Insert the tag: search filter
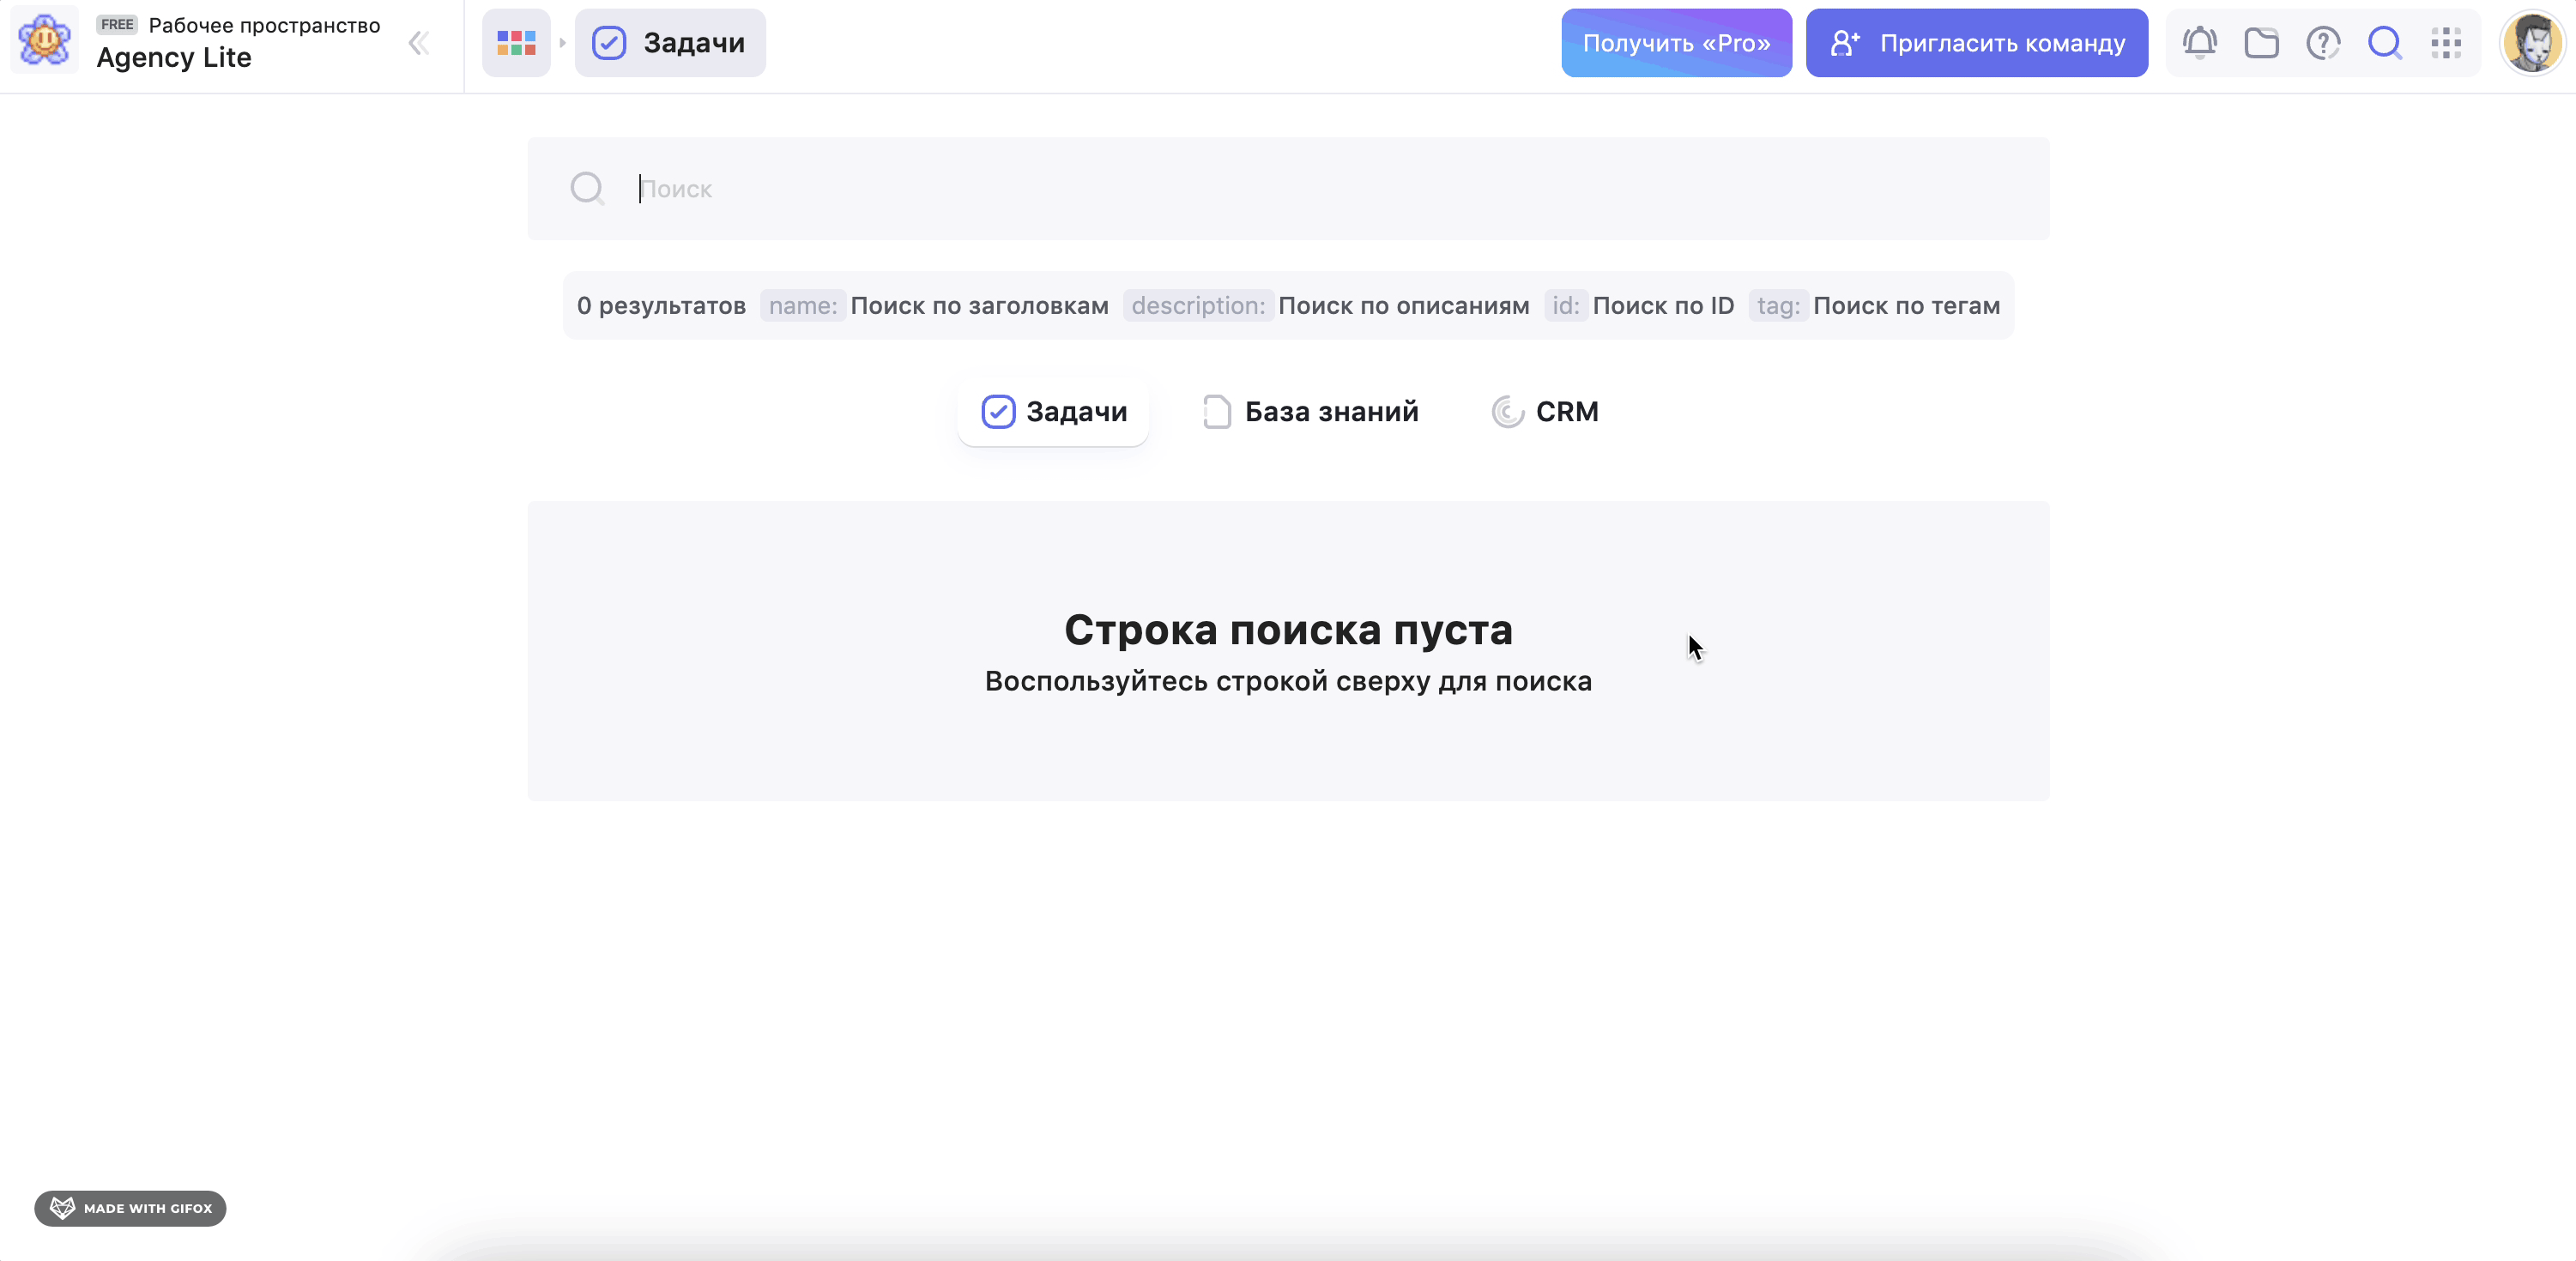Image resolution: width=2576 pixels, height=1261 pixels. coord(1778,306)
